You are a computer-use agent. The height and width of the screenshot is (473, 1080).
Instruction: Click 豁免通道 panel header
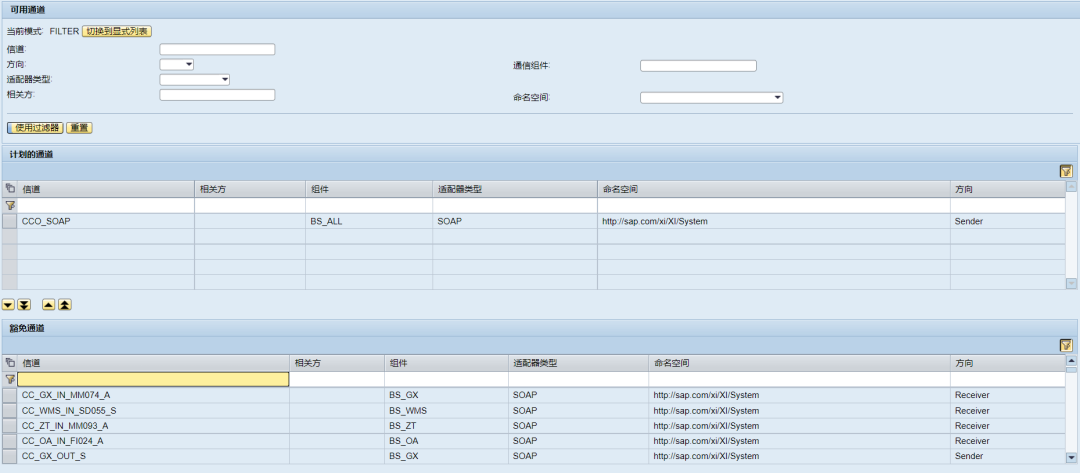pos(540,328)
